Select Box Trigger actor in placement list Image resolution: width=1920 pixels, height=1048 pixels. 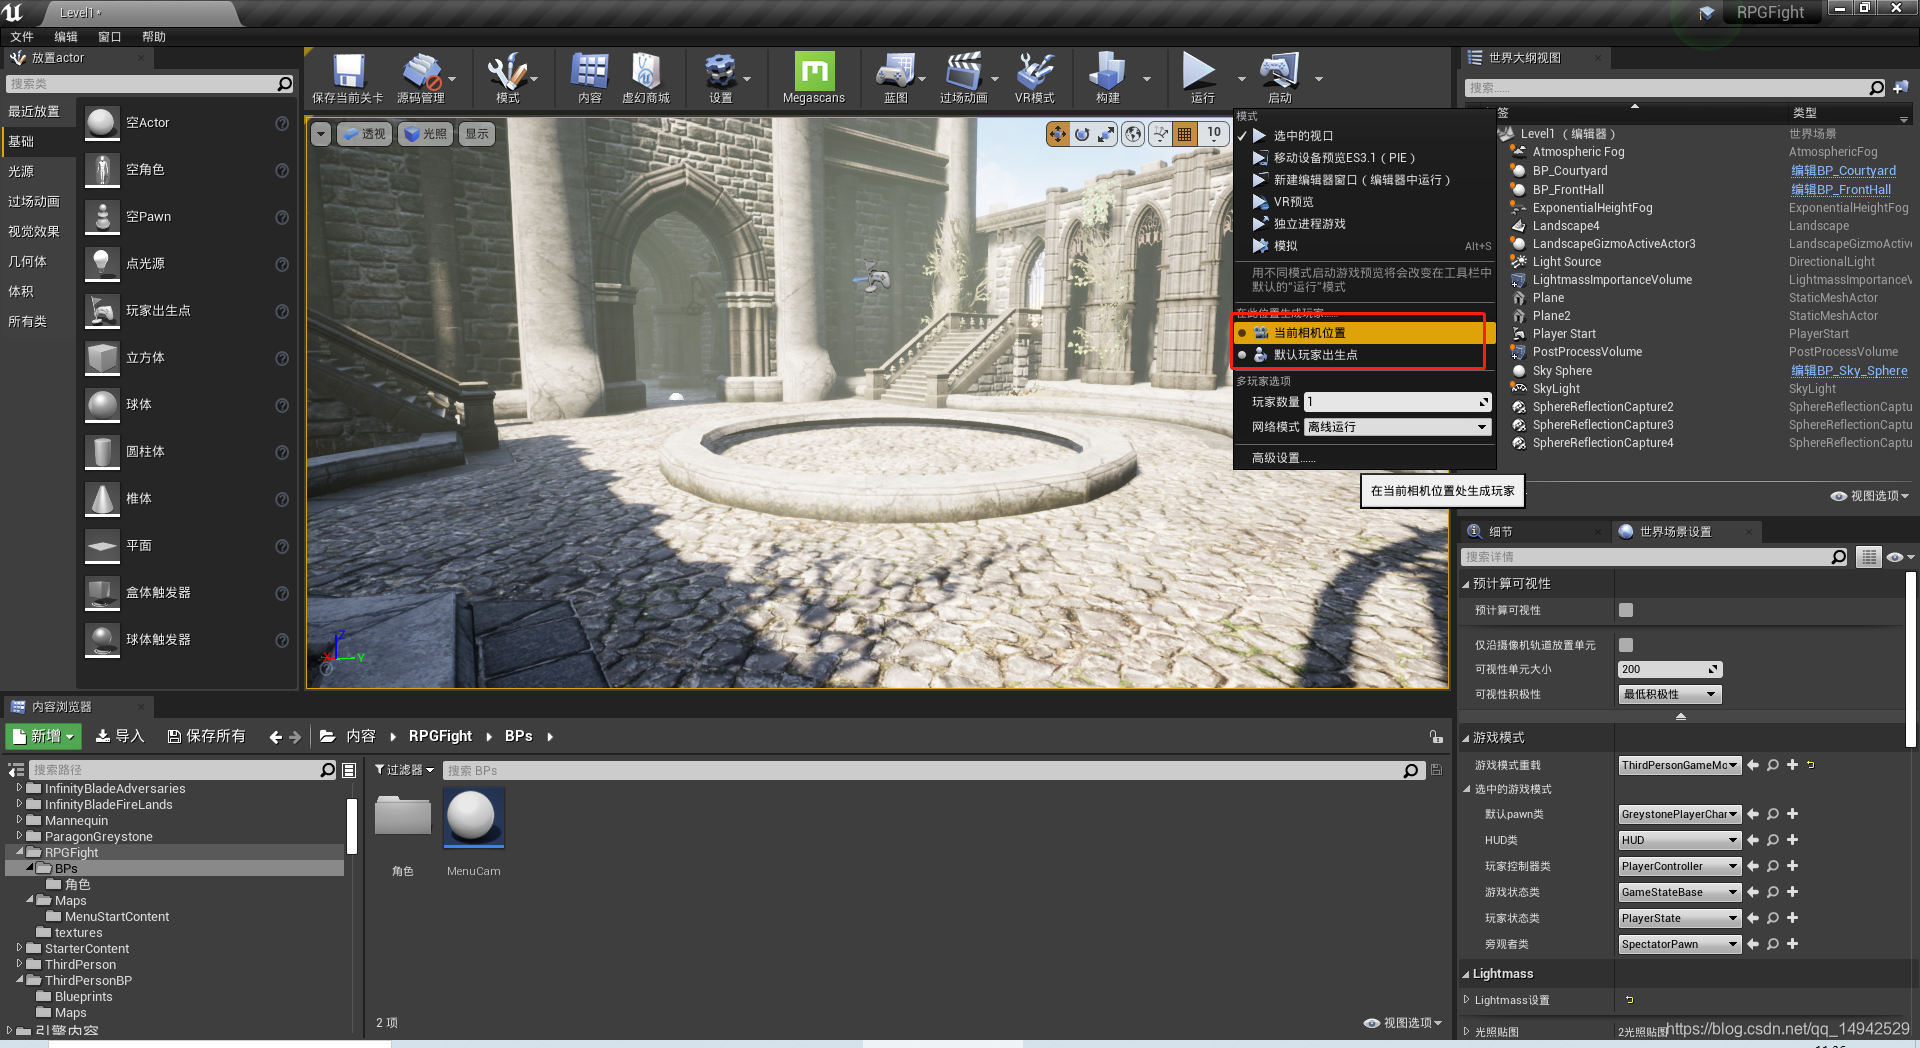point(185,592)
